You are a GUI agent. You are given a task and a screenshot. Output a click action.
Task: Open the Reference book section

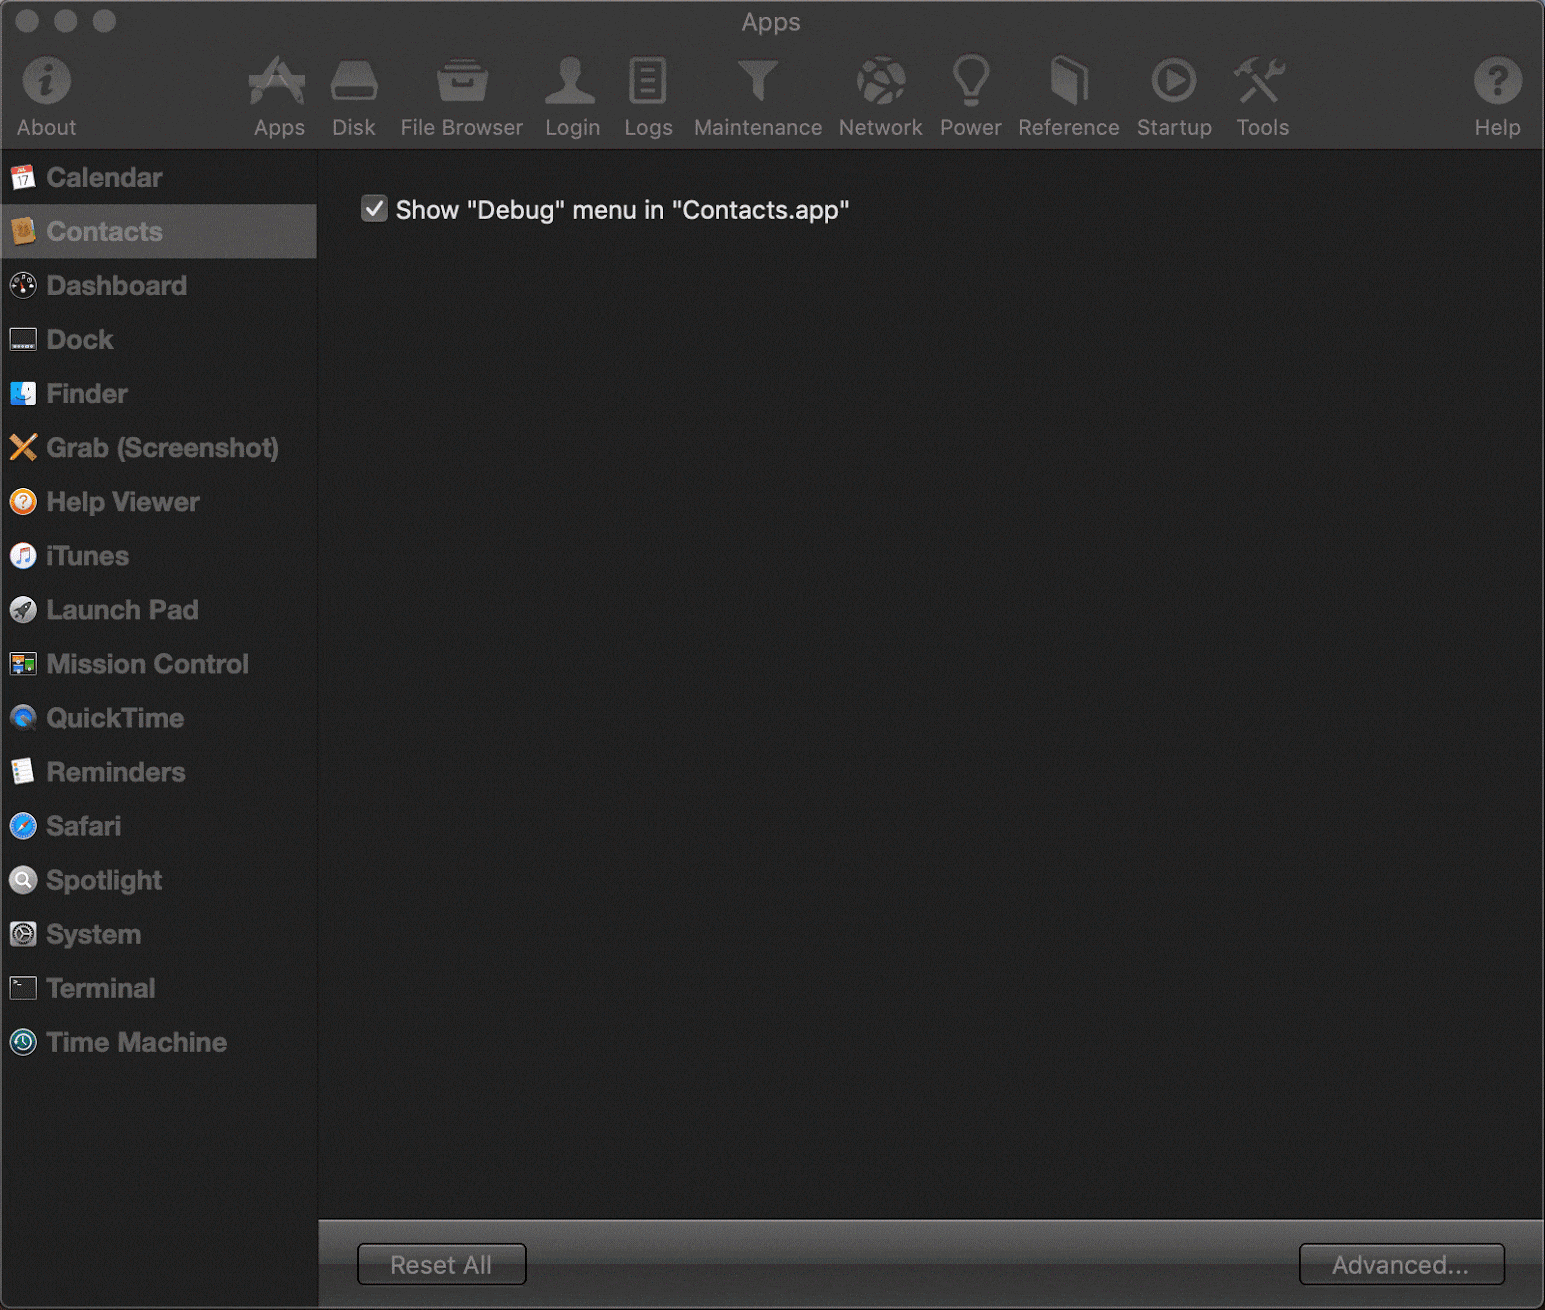1069,96
